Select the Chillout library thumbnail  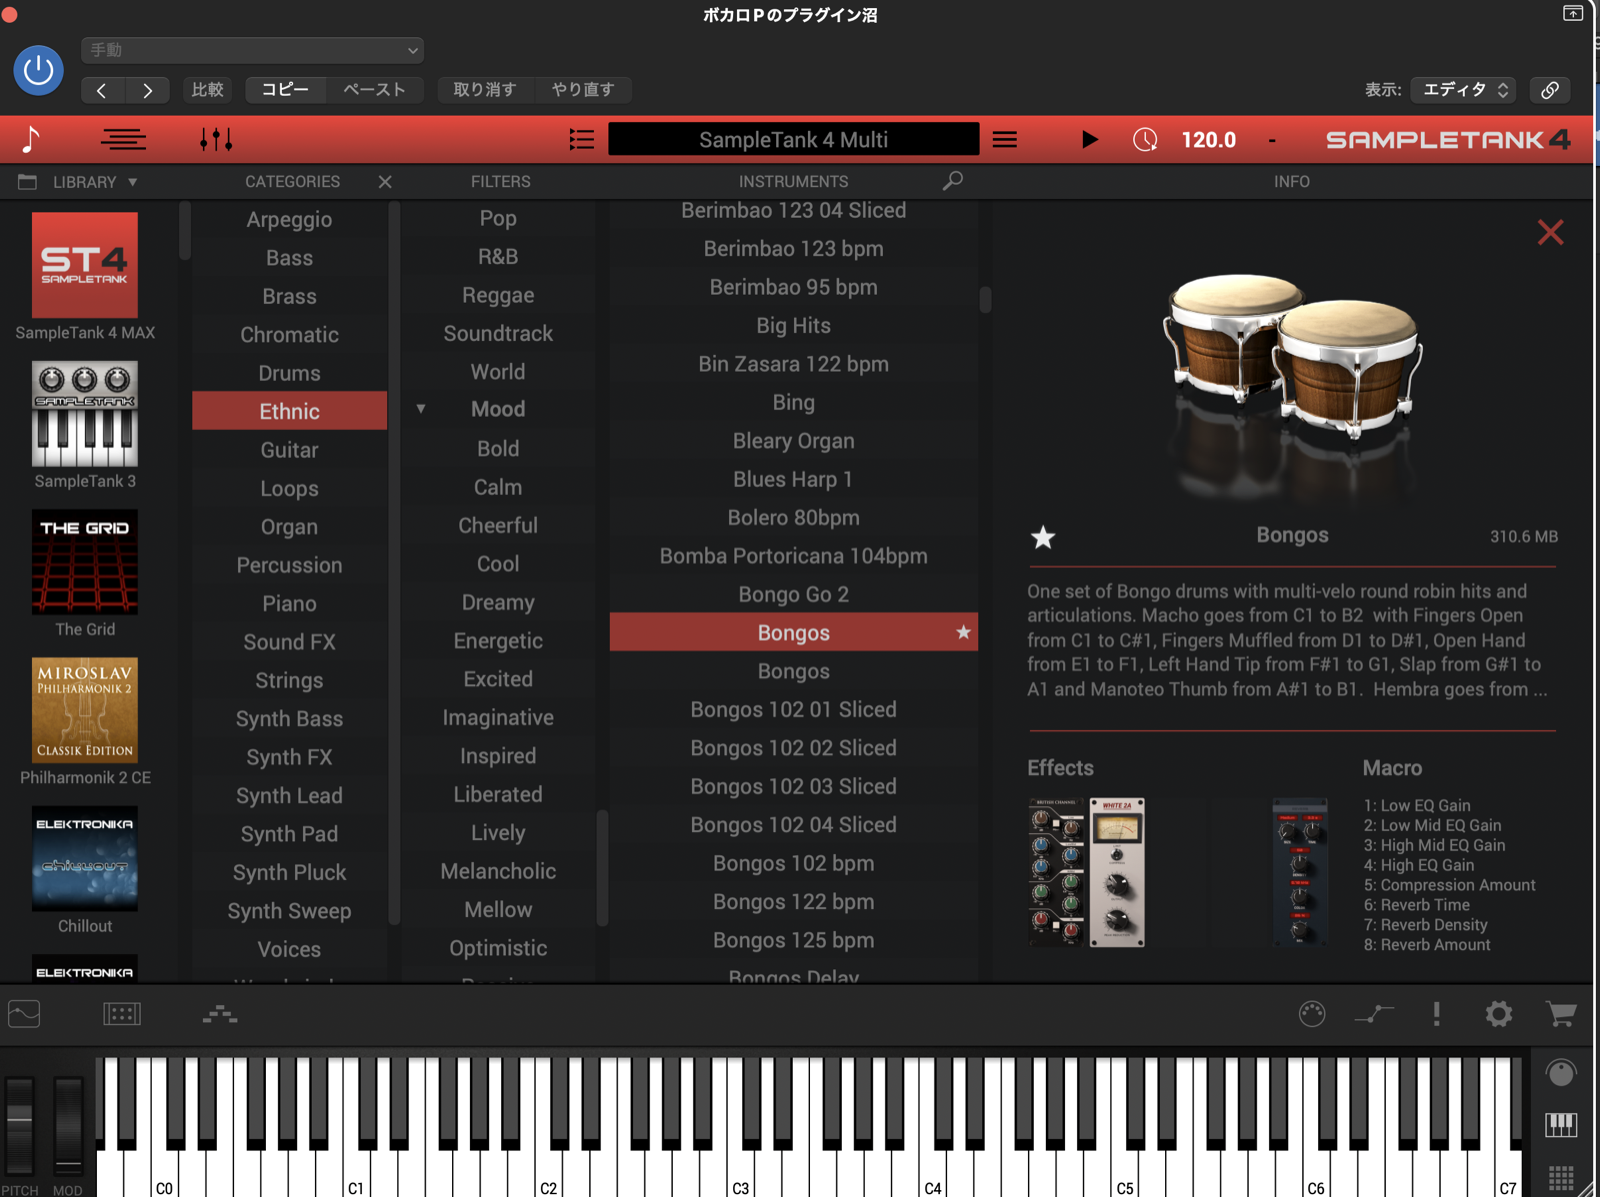pyautogui.click(x=85, y=858)
